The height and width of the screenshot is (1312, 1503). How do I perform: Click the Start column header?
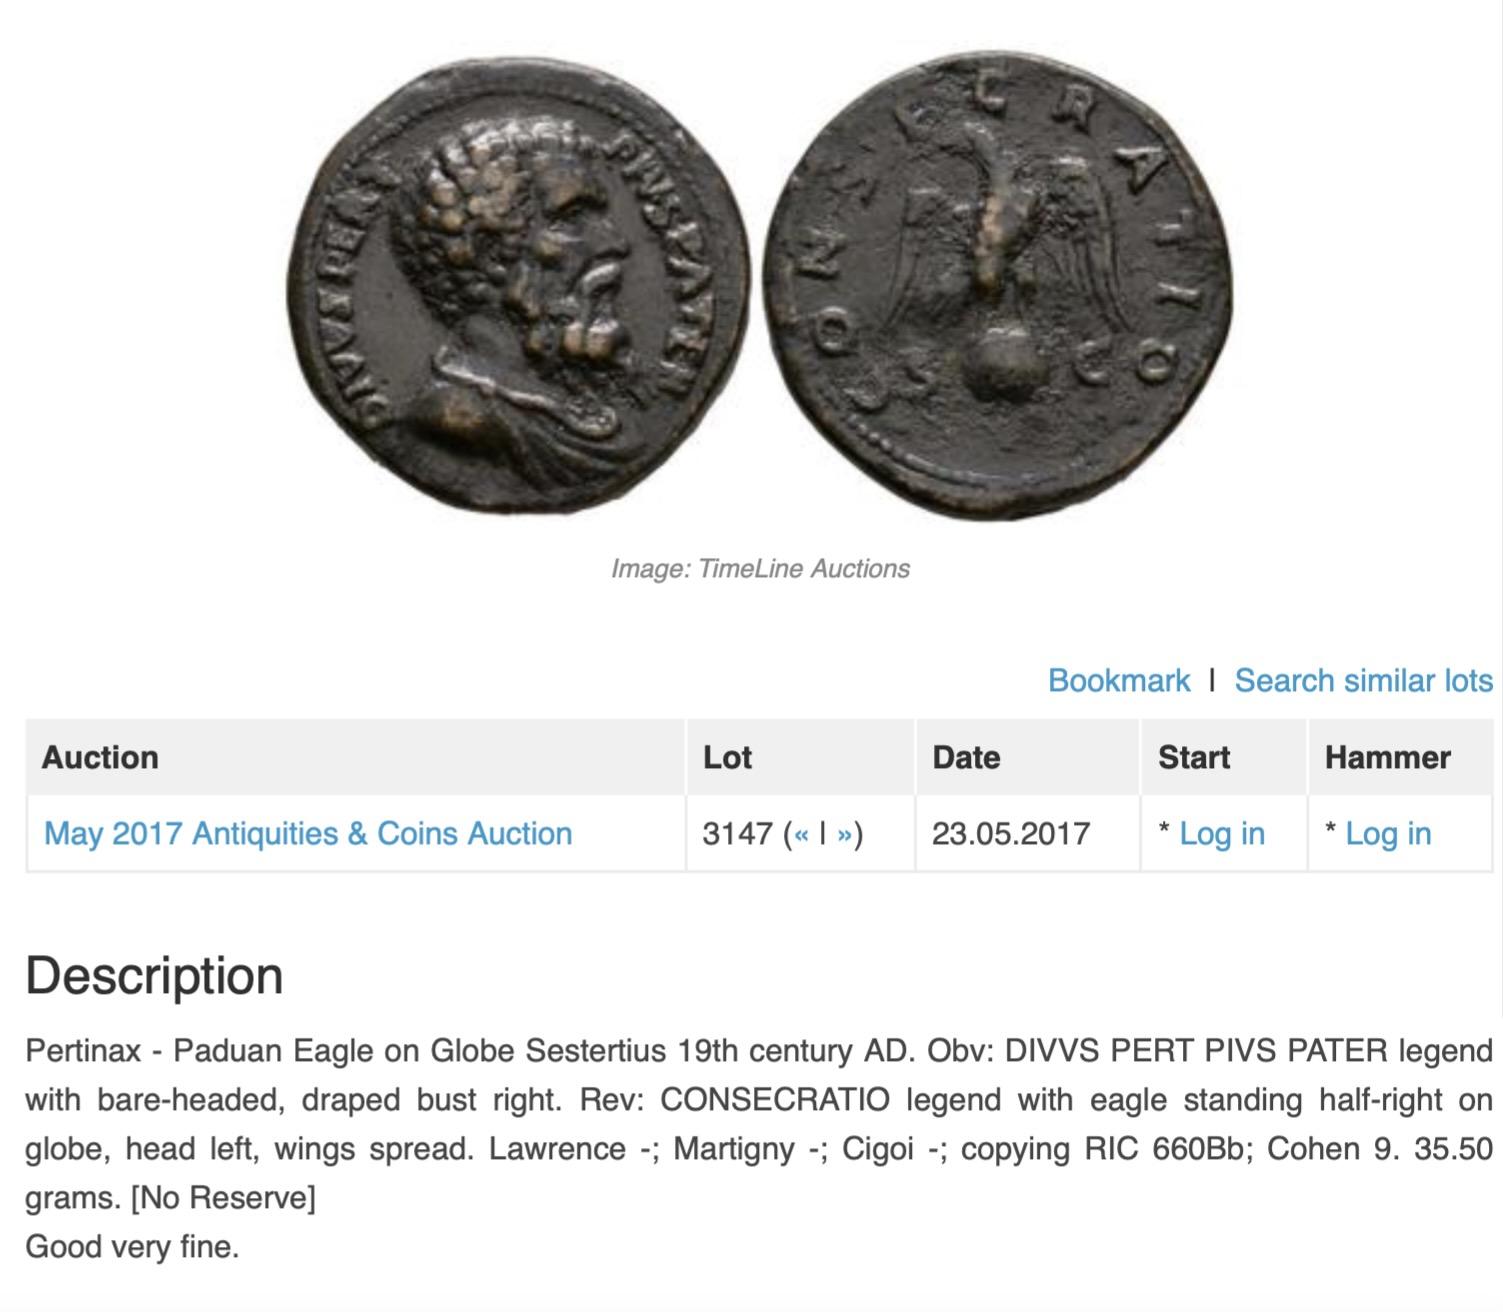[1194, 757]
